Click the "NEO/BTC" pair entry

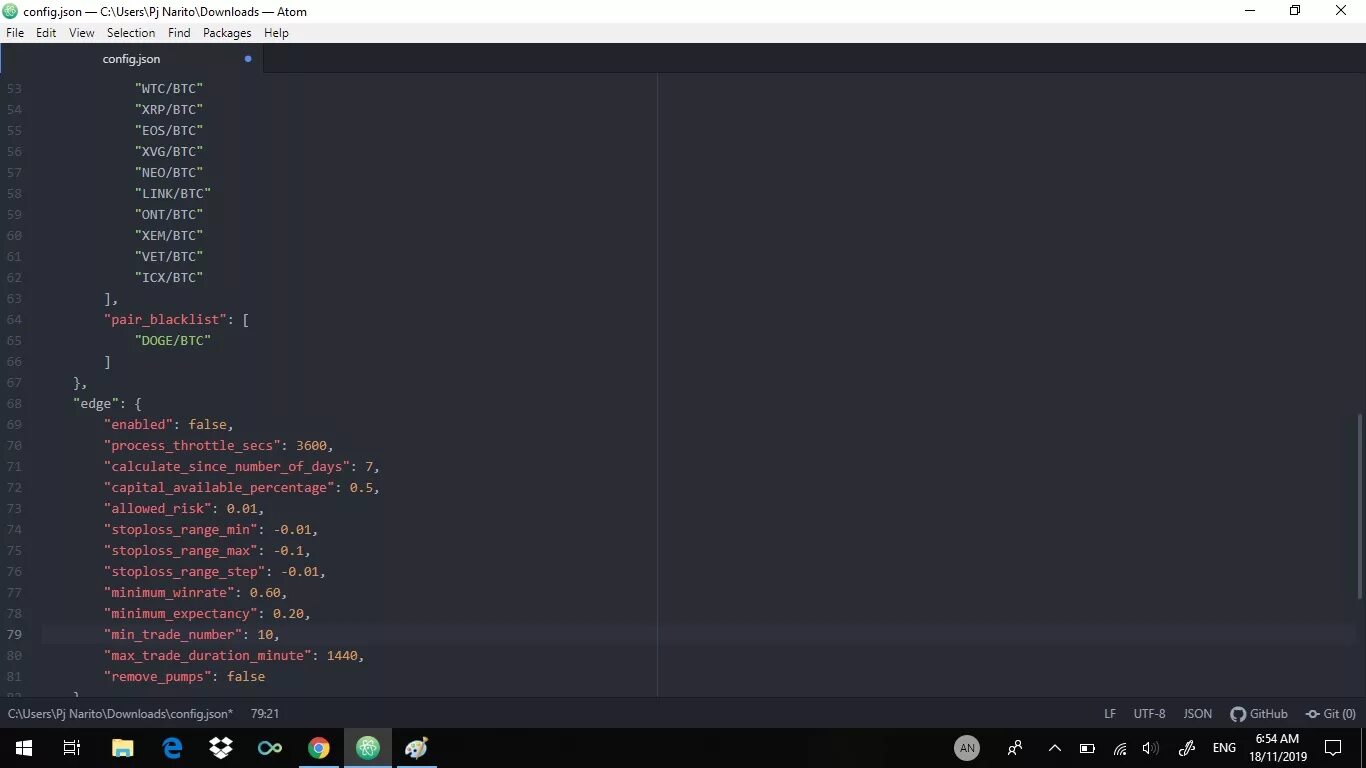coord(169,173)
